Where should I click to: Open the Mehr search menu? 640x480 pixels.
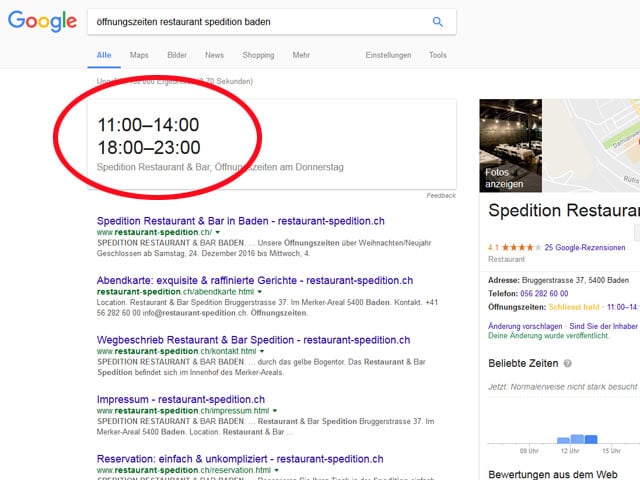point(301,55)
